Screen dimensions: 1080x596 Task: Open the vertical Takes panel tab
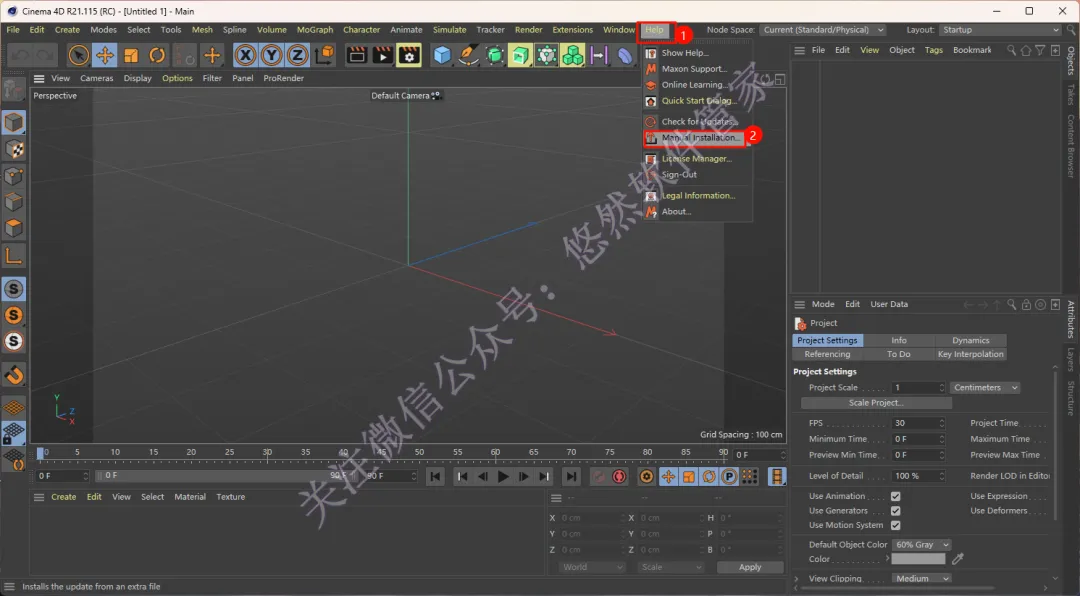tap(1071, 94)
